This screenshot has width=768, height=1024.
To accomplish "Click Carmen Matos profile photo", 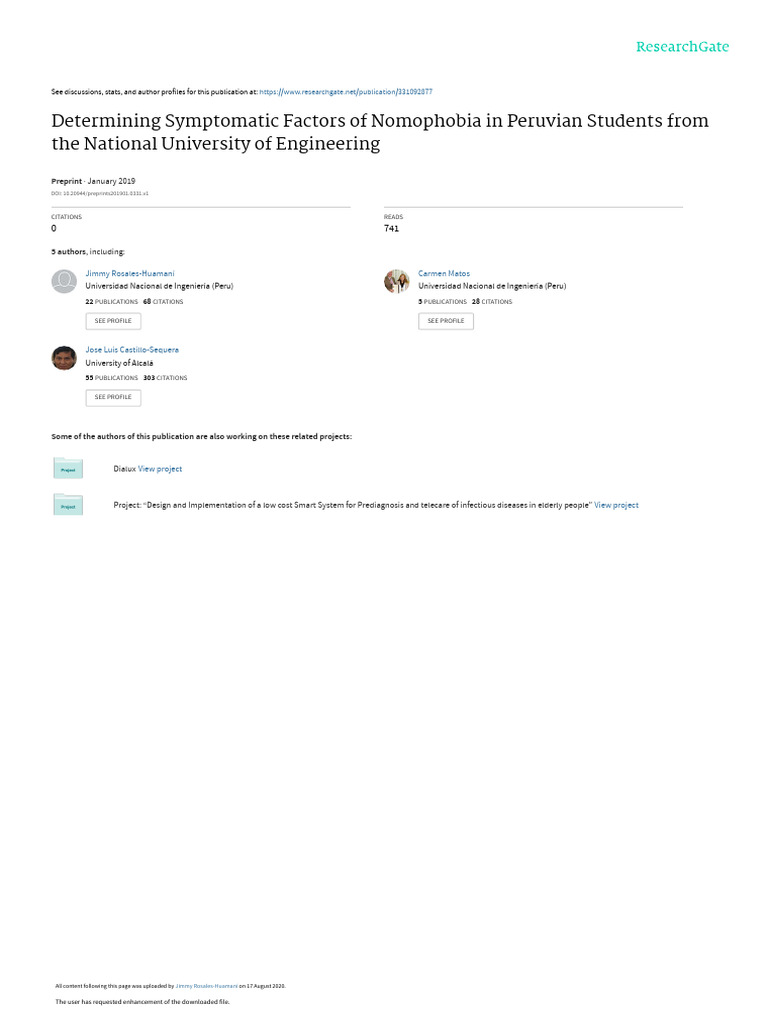I will click(396, 281).
